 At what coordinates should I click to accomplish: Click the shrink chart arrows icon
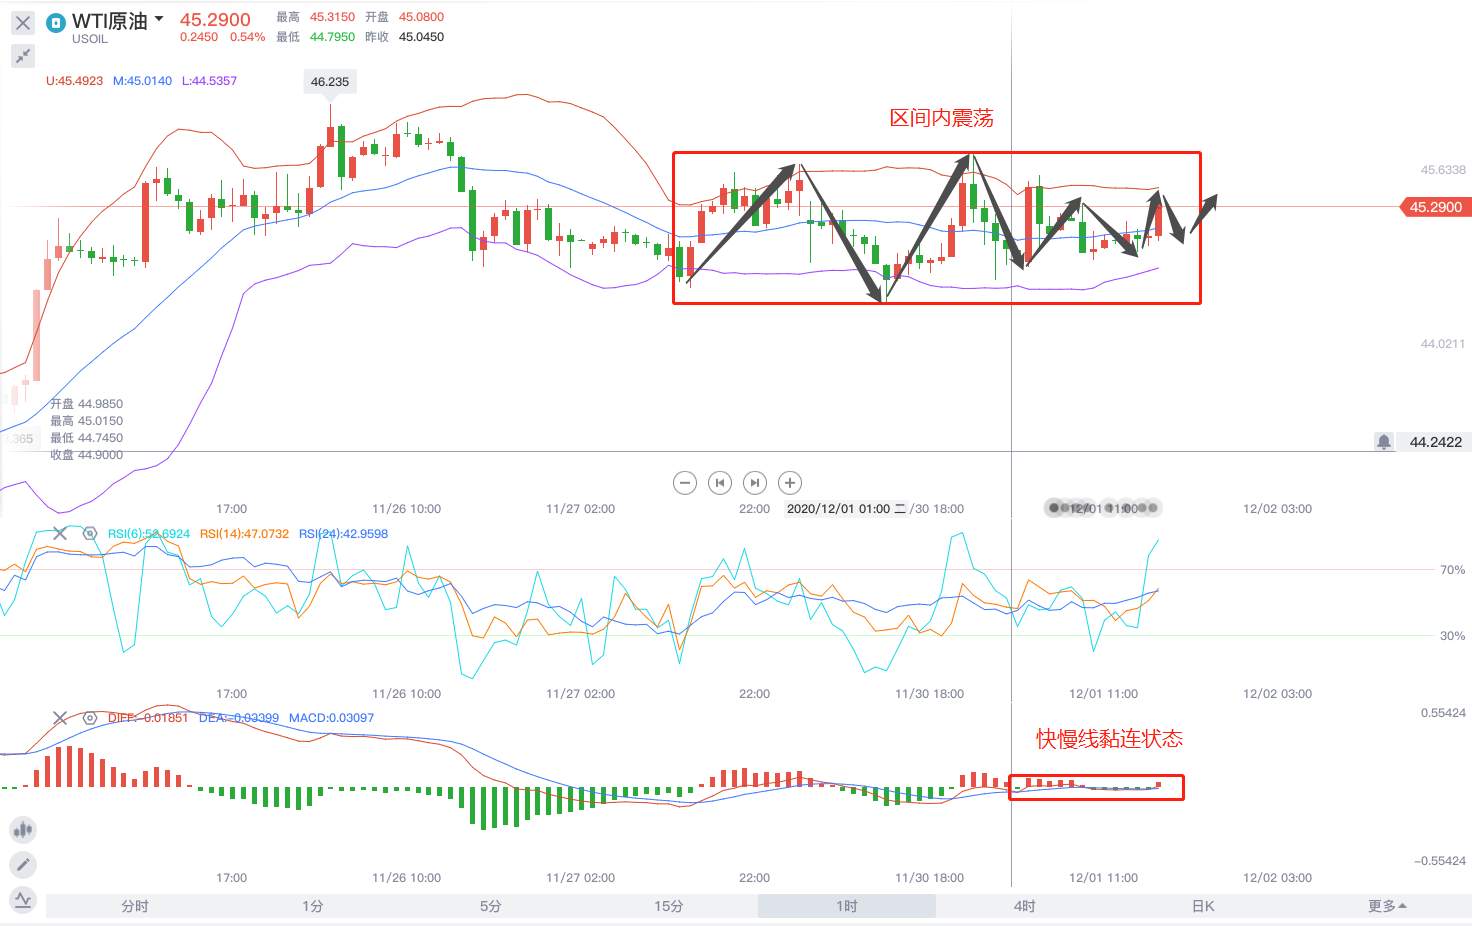pyautogui.click(x=23, y=56)
